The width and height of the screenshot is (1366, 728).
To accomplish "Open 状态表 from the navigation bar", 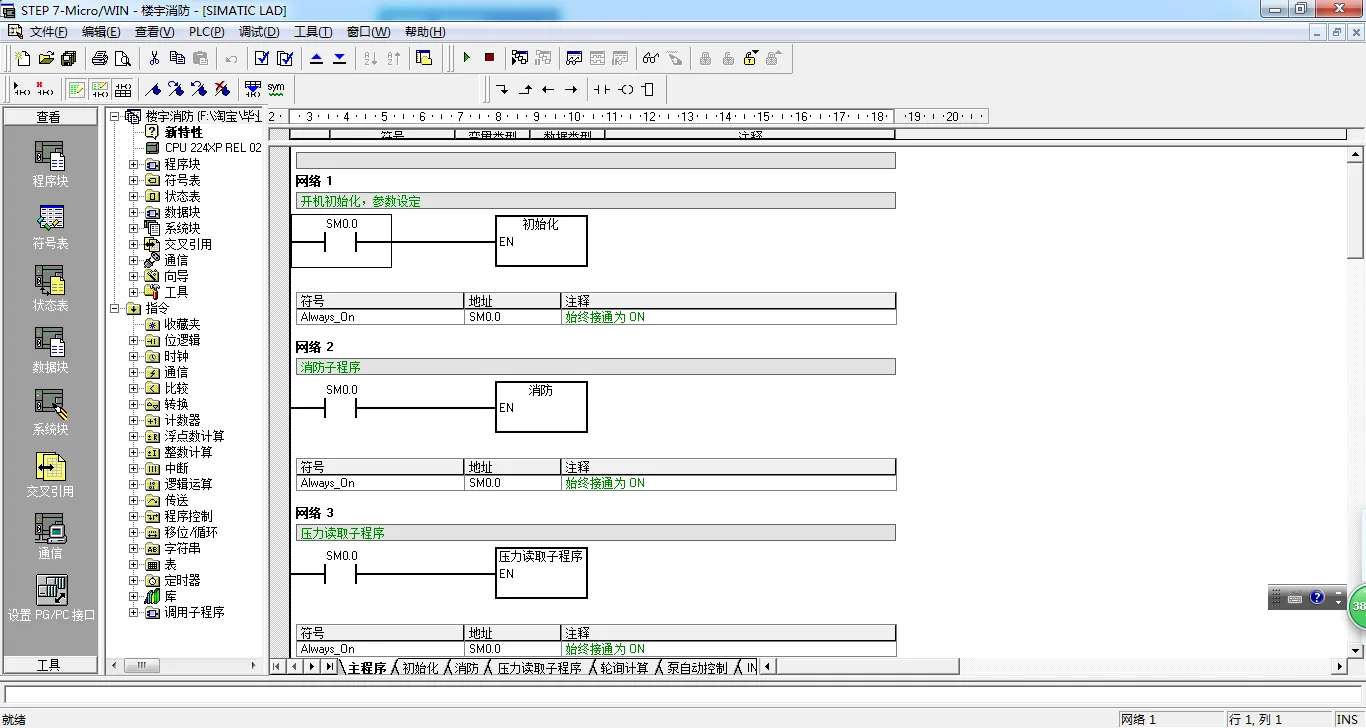I will [50, 291].
